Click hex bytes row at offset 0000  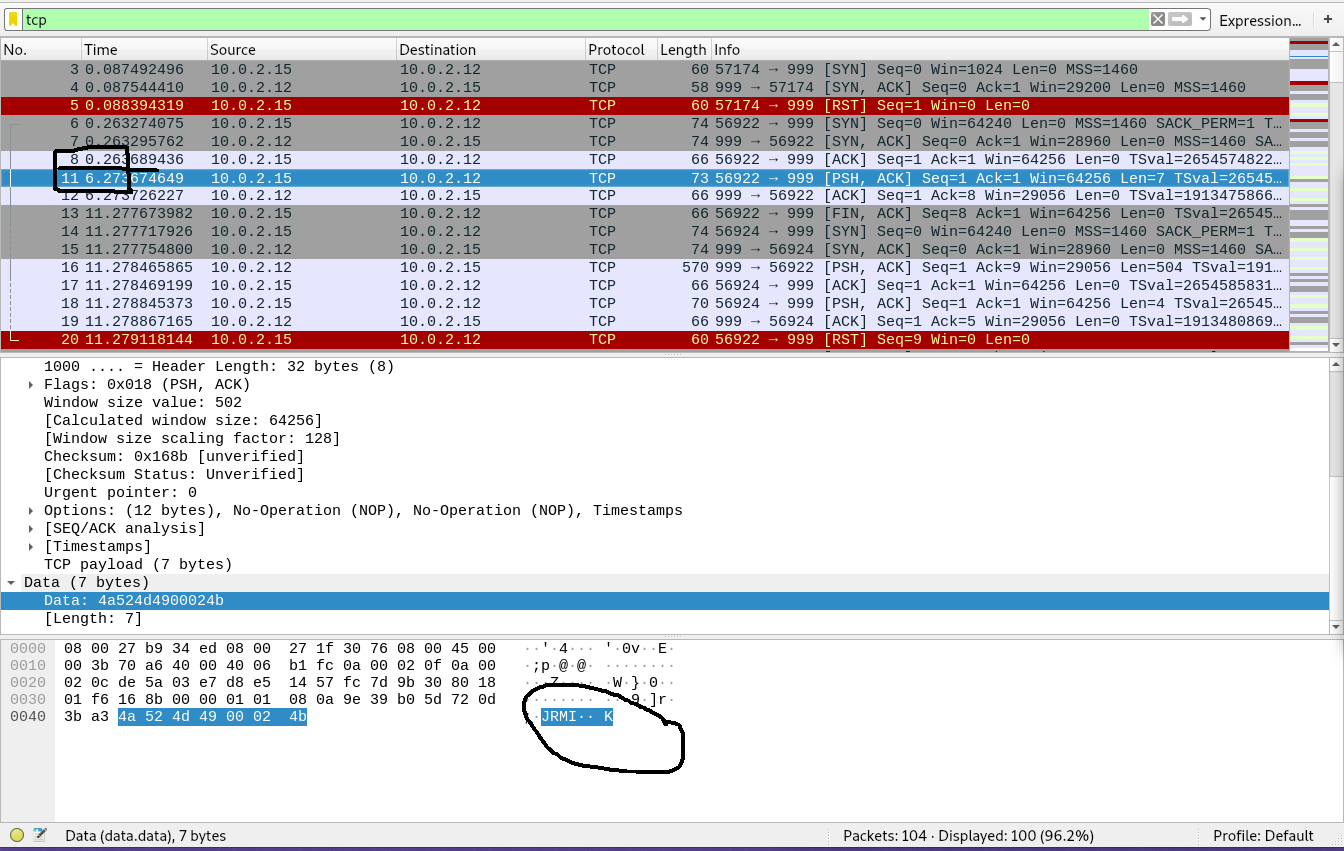279,649
